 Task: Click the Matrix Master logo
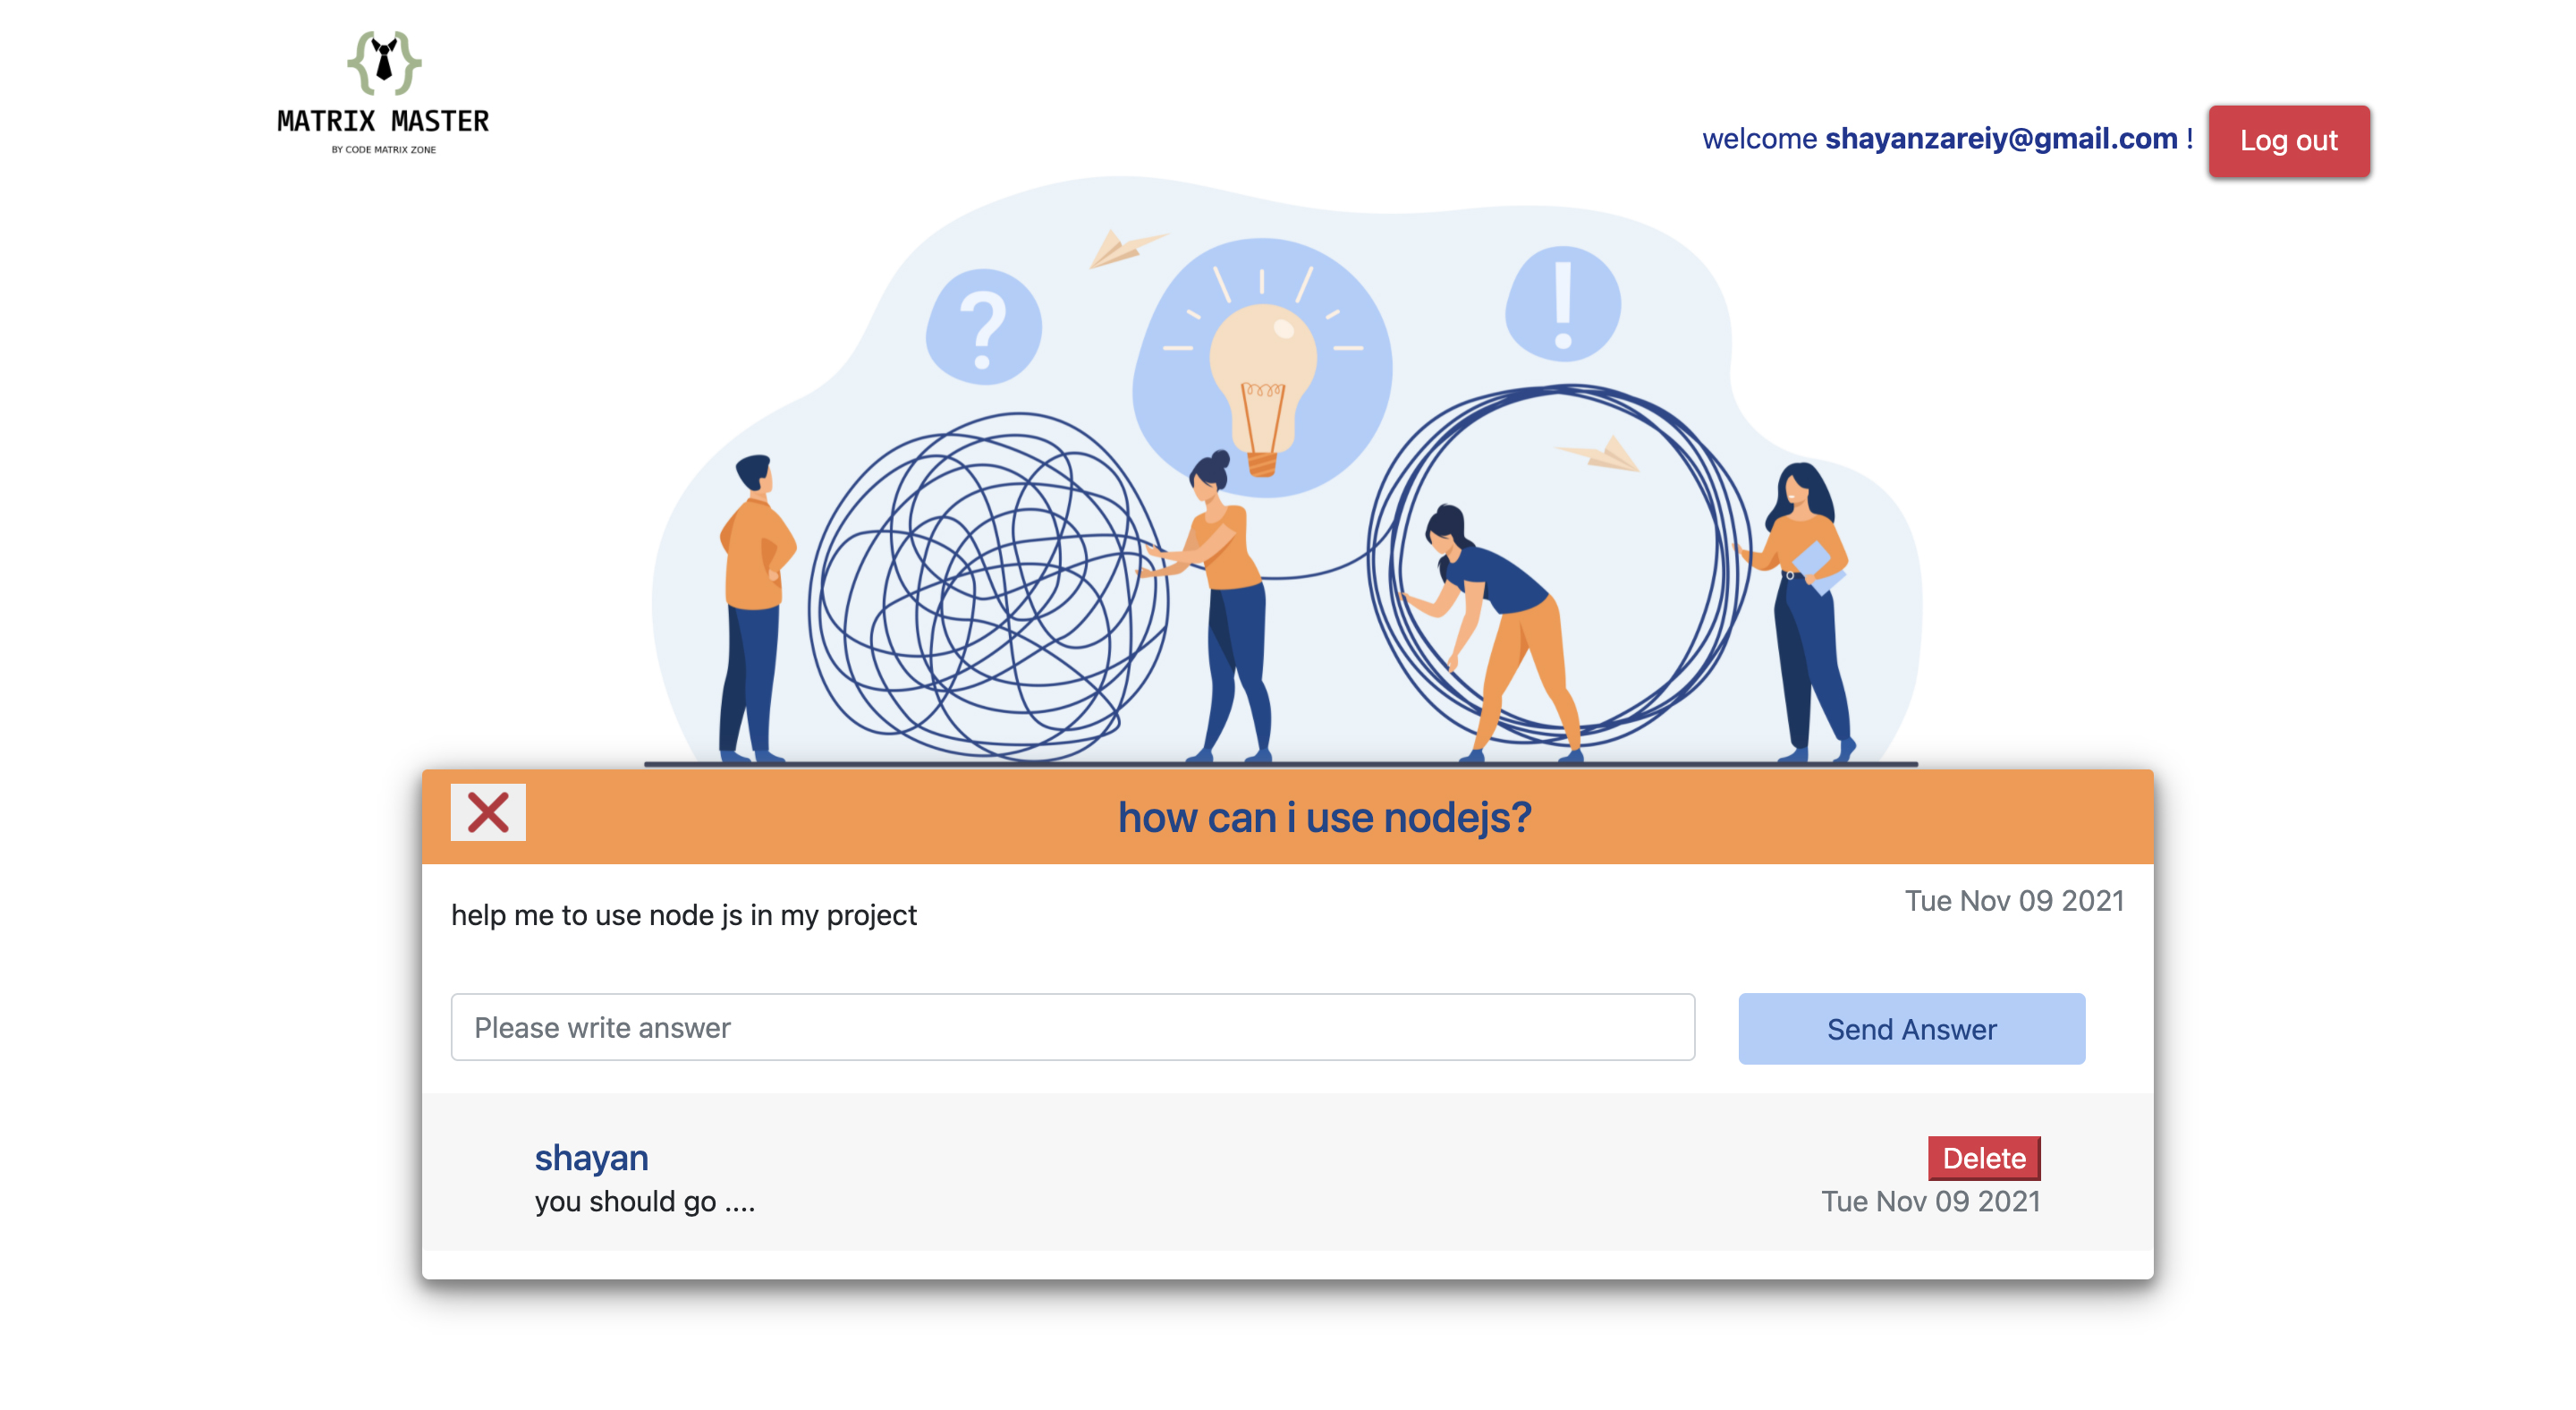pos(383,92)
